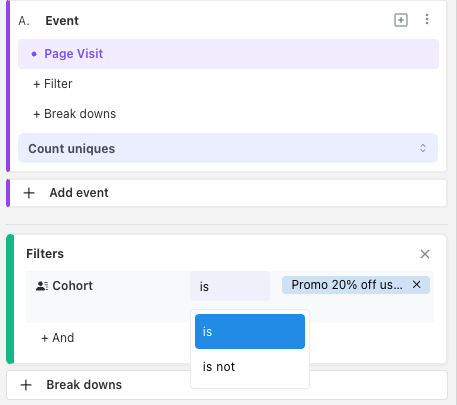Choose 'is' in the operator menu
Image resolution: width=457 pixels, height=405 pixels.
(x=250, y=331)
